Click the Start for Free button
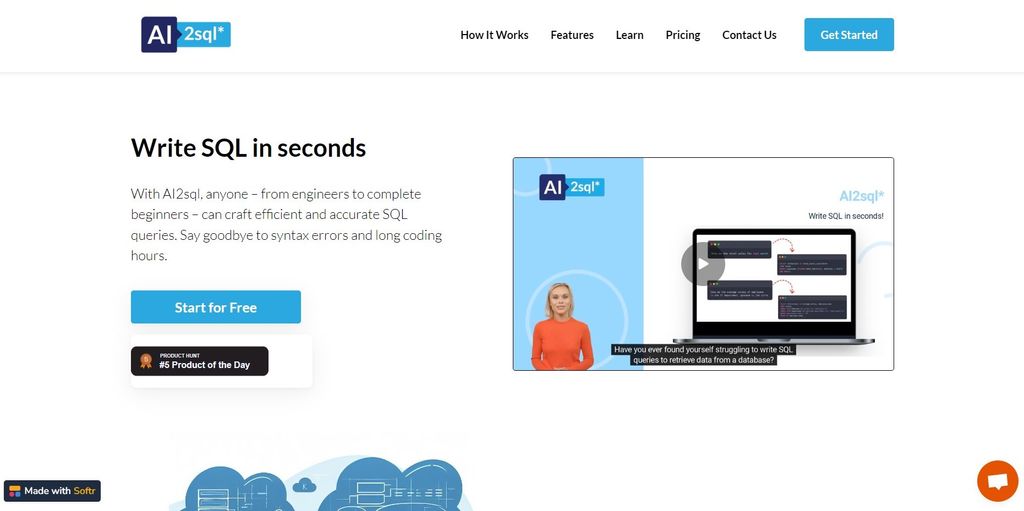Viewport: 1024px width, 511px height. tap(216, 307)
